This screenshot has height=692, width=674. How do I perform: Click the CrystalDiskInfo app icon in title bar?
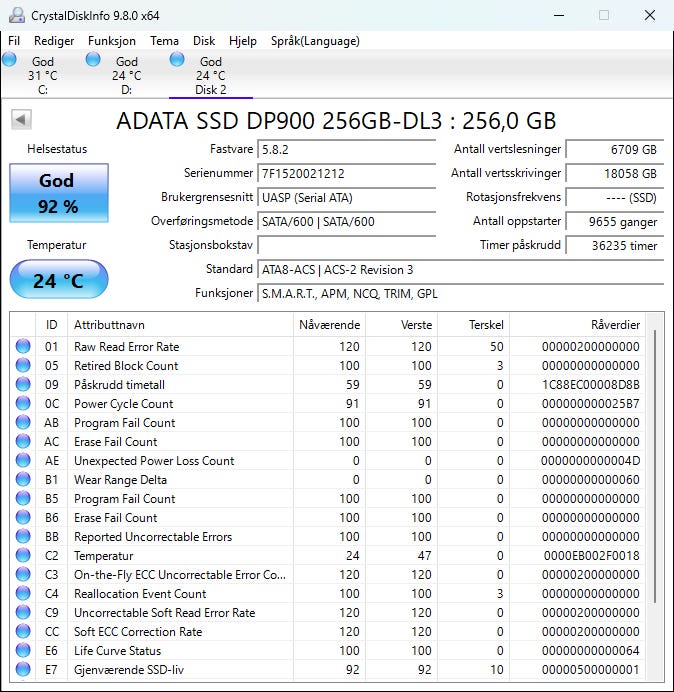coord(15,15)
